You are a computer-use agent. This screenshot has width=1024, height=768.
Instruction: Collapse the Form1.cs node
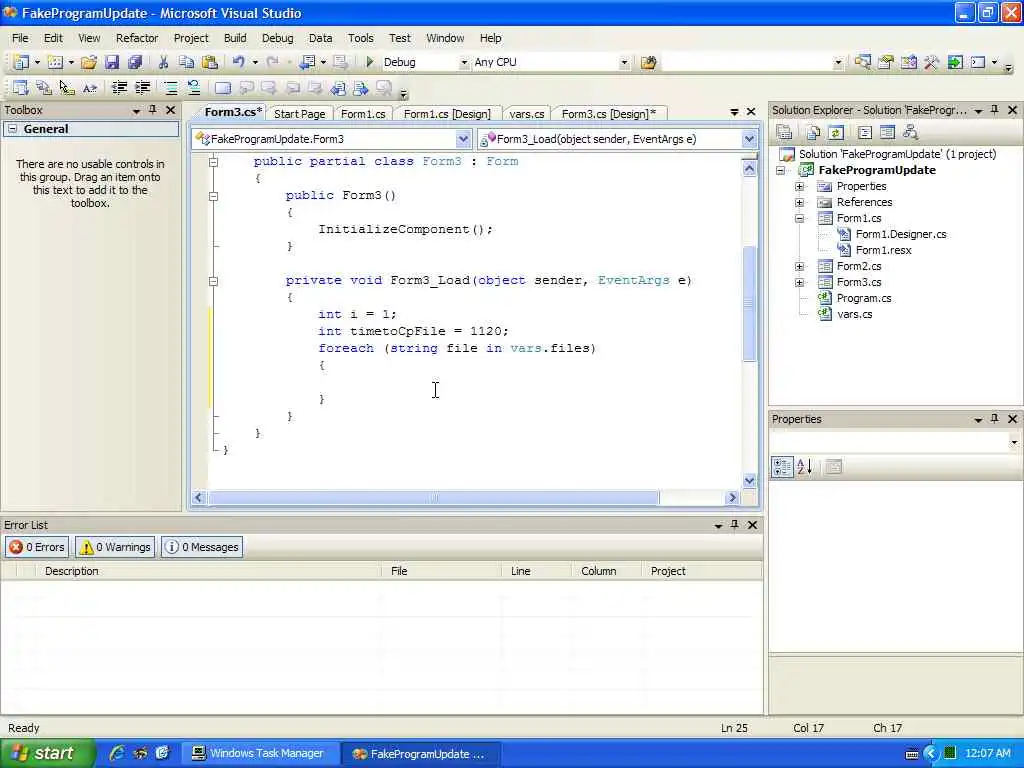(799, 218)
